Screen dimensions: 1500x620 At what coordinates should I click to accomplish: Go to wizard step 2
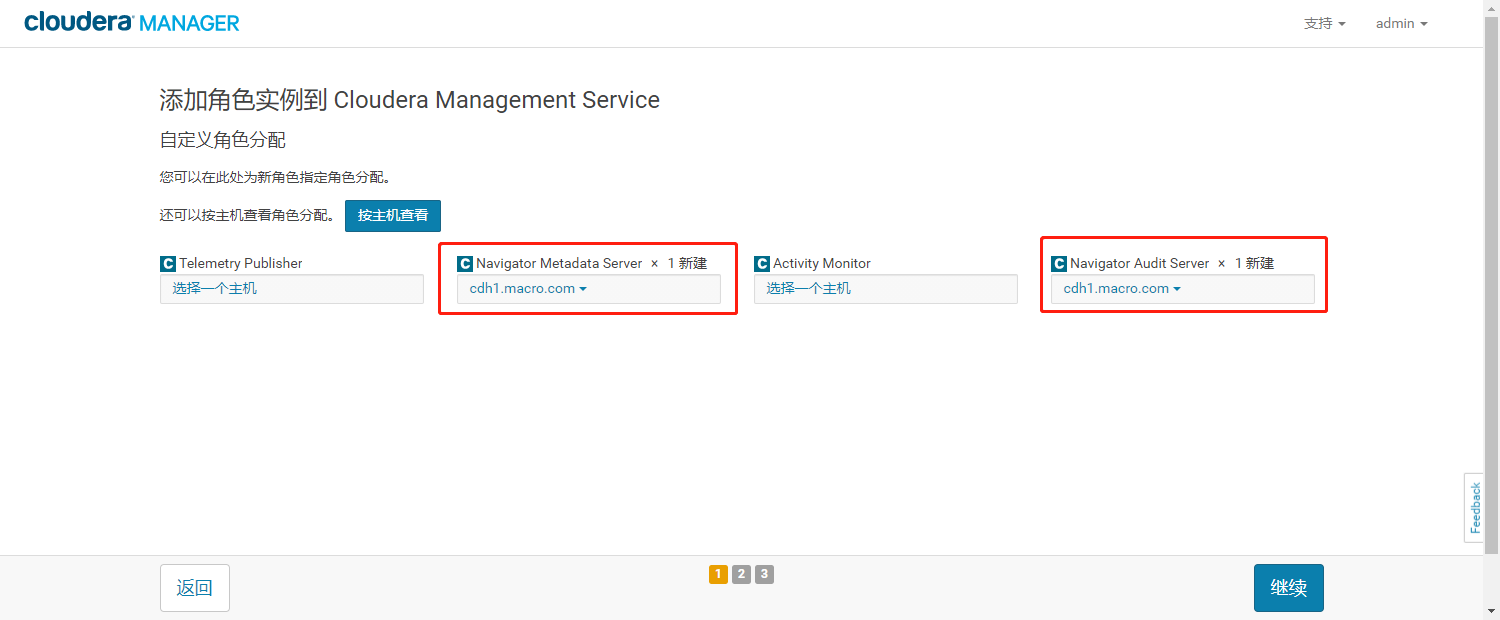click(741, 574)
